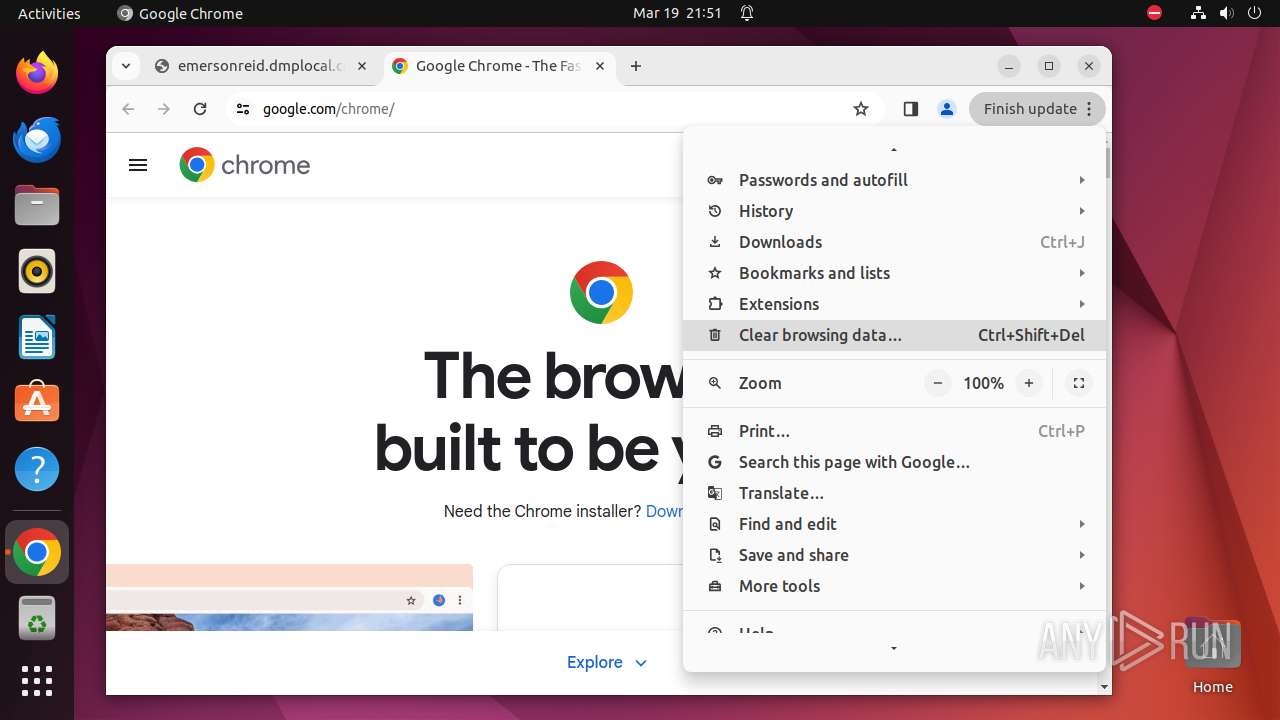The width and height of the screenshot is (1280, 720).
Task: Click the browser preview thumbnail image
Action: pos(289,598)
